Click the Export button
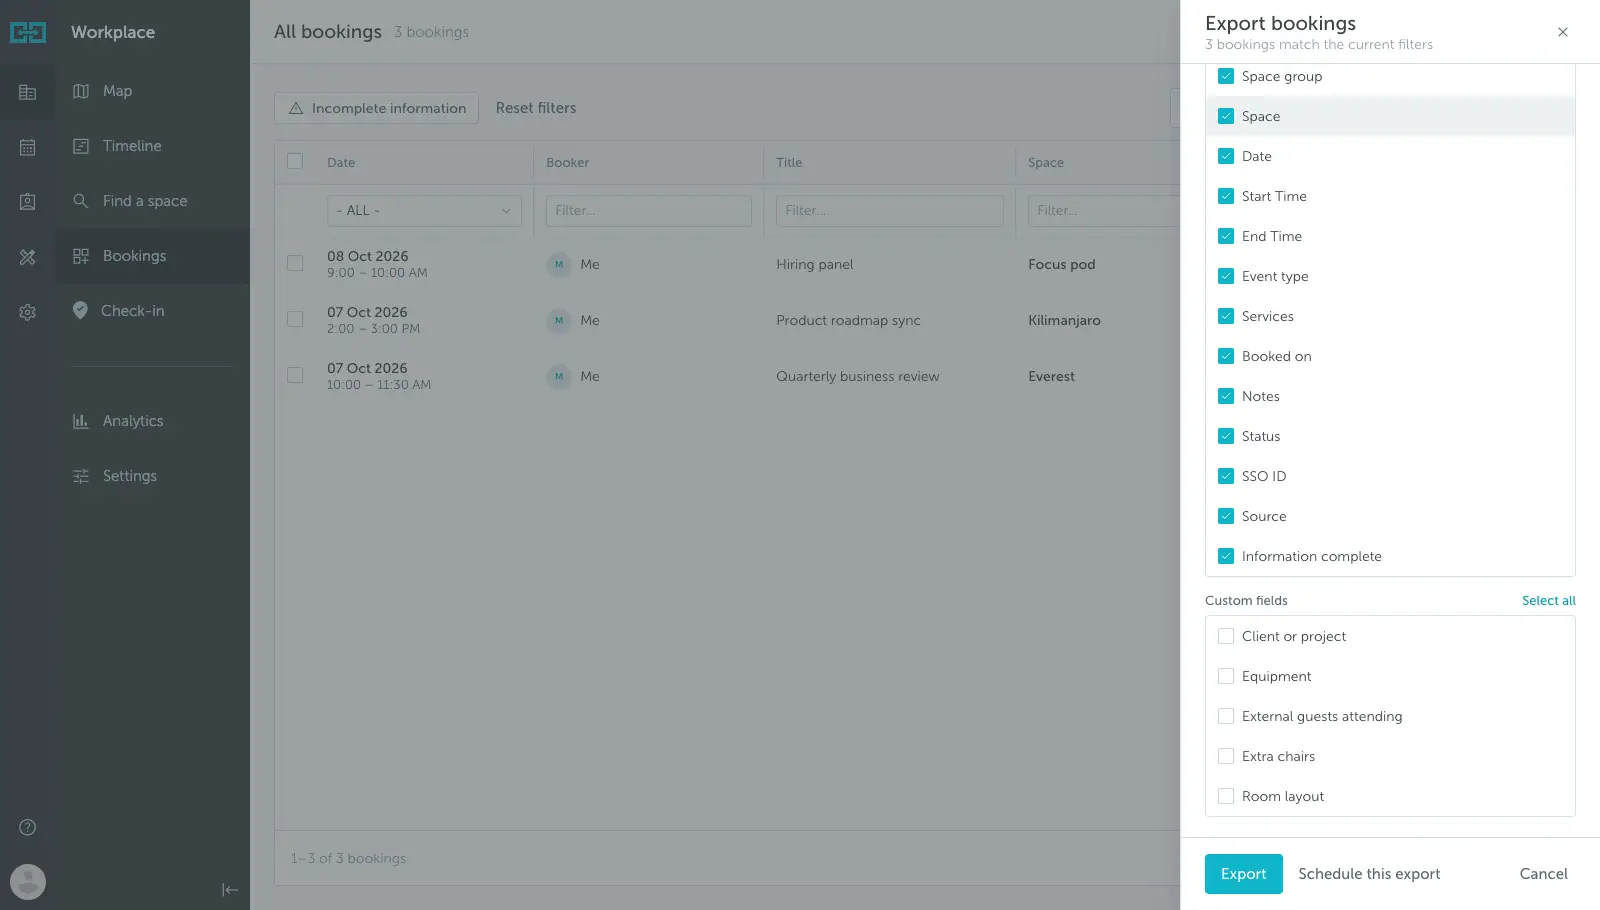The height and width of the screenshot is (910, 1600). point(1244,874)
